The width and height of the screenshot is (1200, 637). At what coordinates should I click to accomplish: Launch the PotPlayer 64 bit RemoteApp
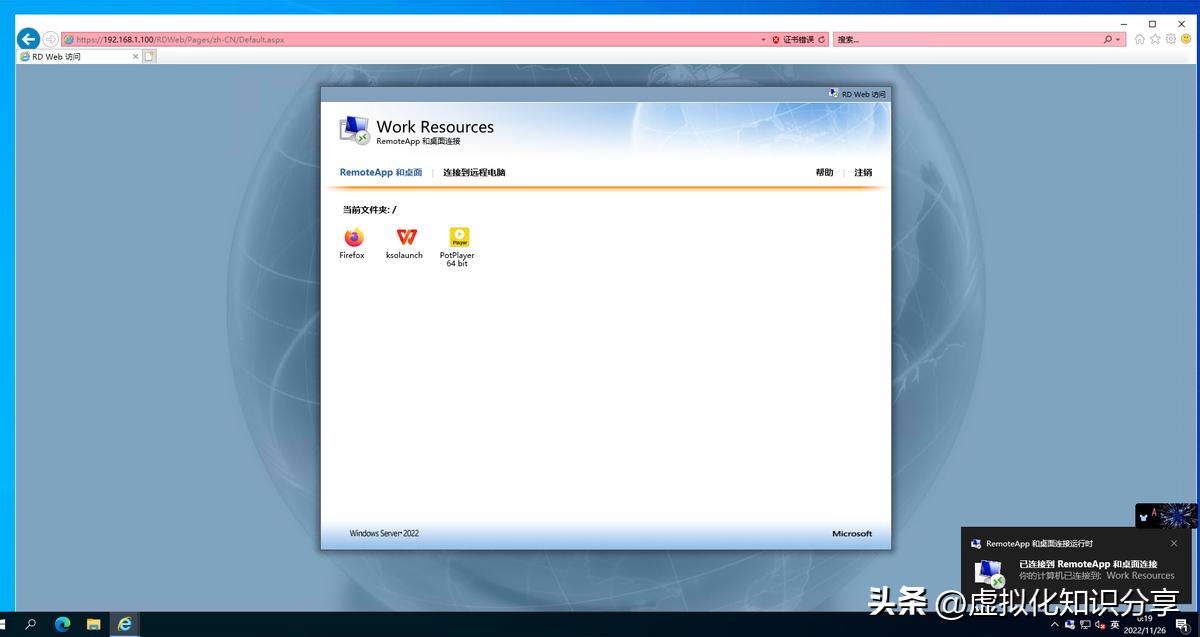457,240
